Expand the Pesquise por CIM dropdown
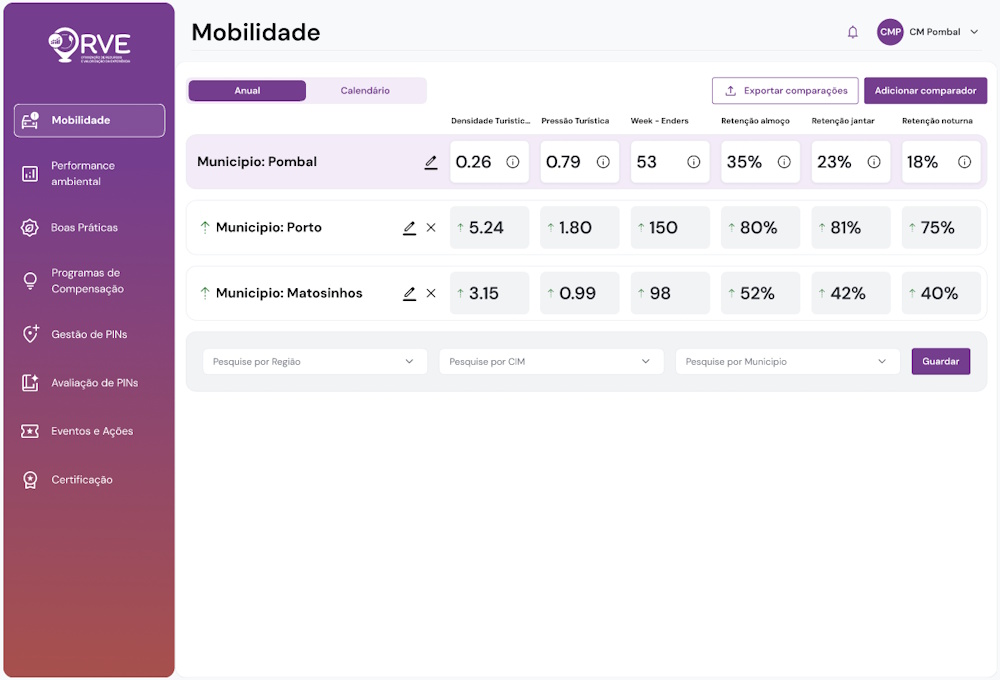Viewport: 1000px width, 680px height. click(550, 362)
